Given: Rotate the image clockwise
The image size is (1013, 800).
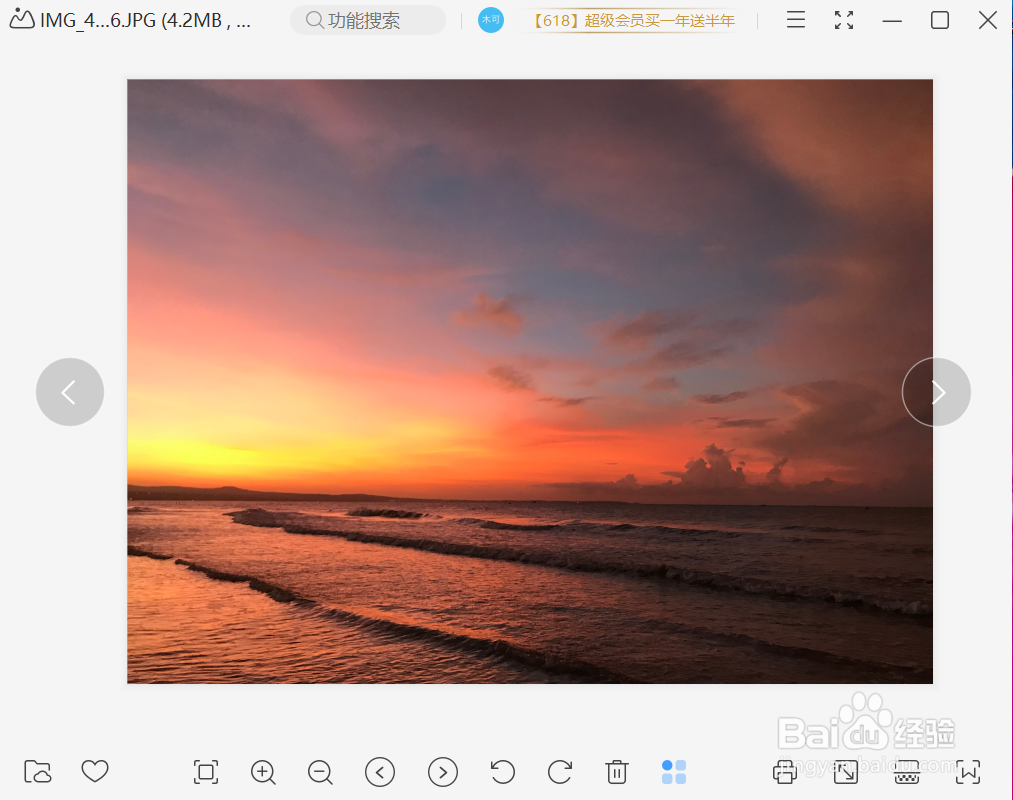Looking at the screenshot, I should click(559, 772).
